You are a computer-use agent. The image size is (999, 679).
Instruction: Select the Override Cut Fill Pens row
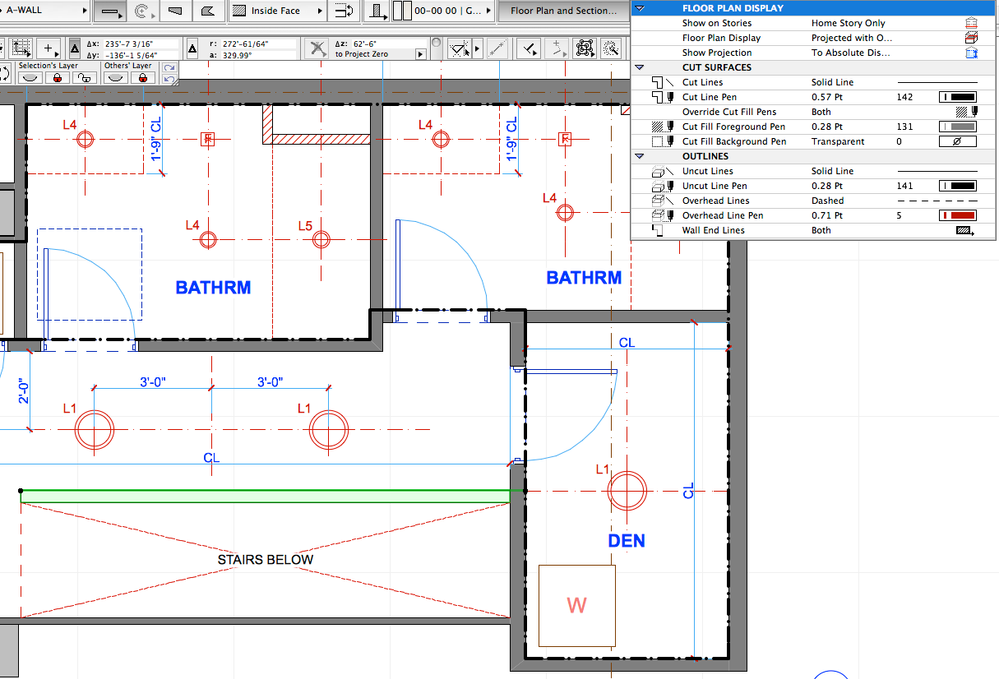(814, 112)
